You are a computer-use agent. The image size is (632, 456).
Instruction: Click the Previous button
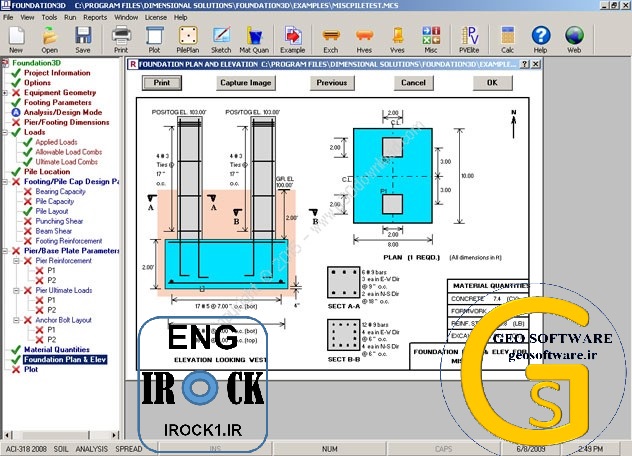click(332, 83)
